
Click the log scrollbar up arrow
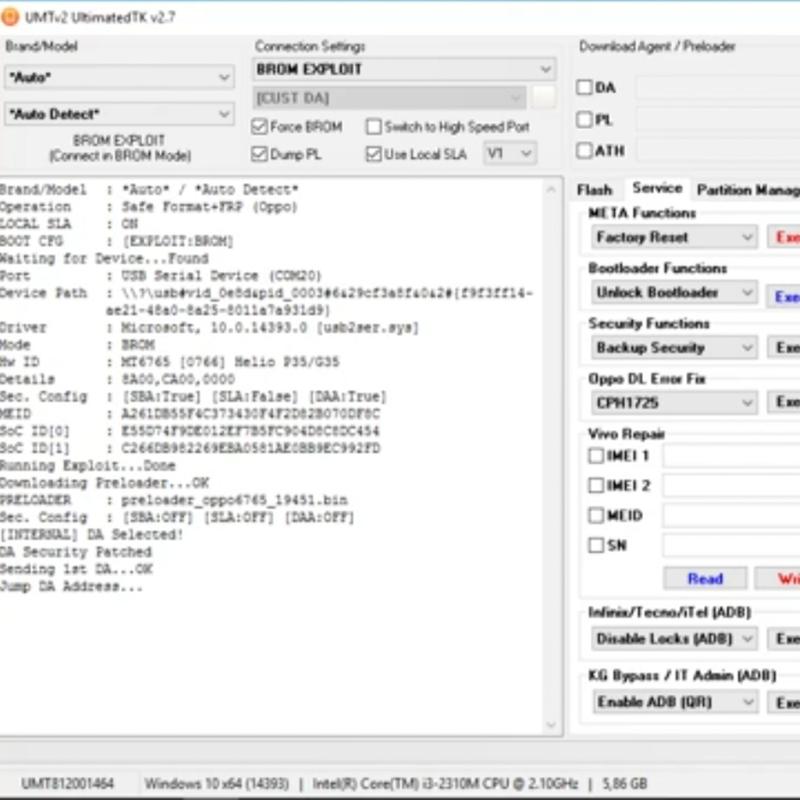(551, 189)
